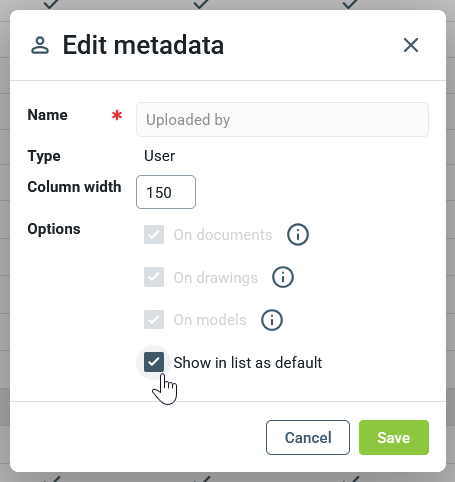
Task: Toggle the On drawings checkbox
Action: tap(154, 277)
